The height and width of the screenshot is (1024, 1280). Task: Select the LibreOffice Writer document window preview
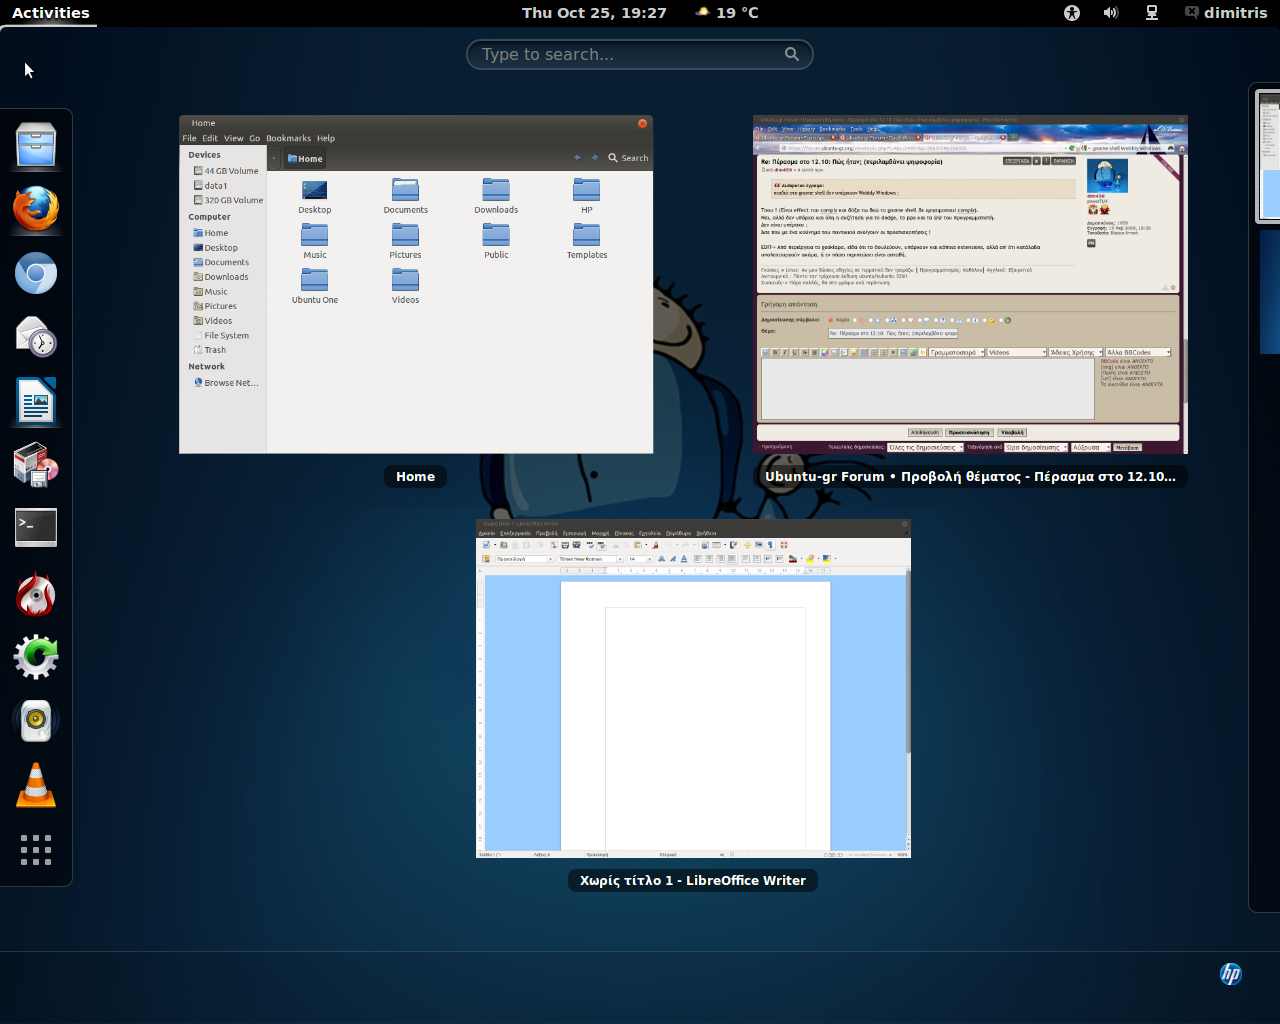click(x=693, y=689)
